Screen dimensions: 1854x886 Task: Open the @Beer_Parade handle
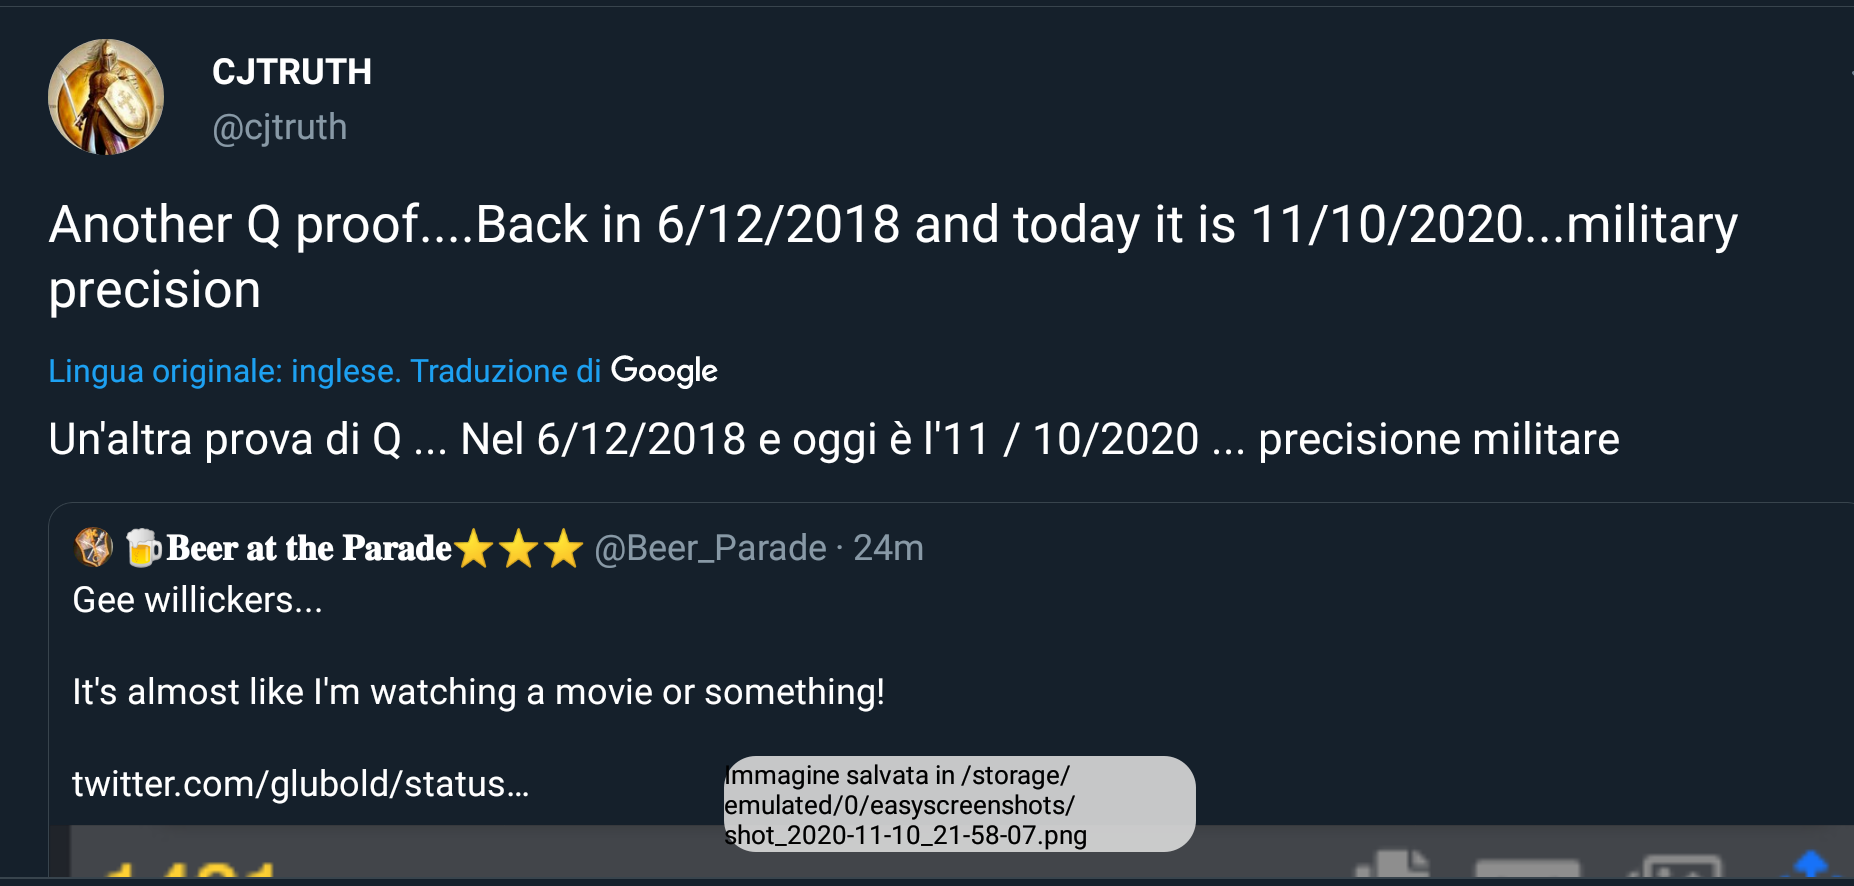pos(710,548)
